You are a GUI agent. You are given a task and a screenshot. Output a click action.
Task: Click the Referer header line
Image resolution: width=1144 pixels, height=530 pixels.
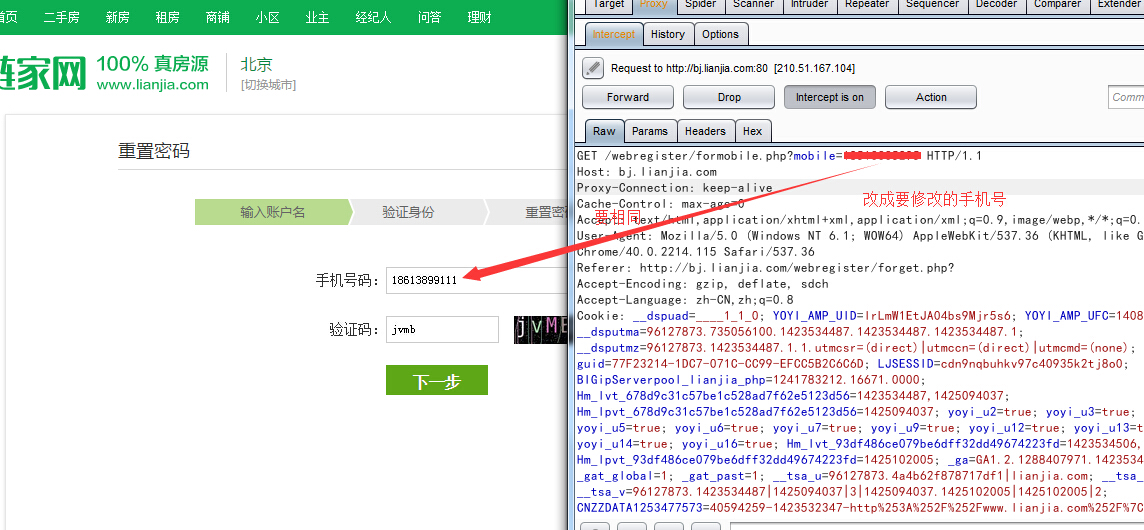click(x=765, y=268)
